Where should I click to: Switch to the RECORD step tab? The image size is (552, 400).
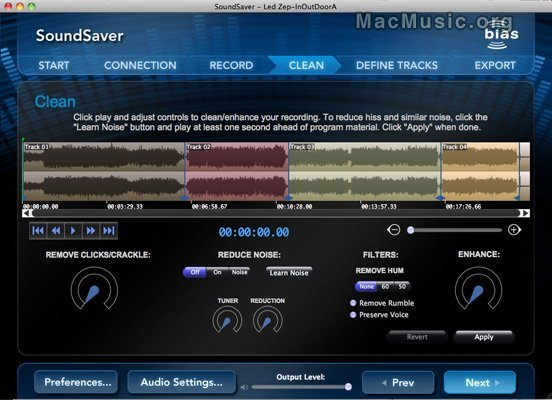[231, 65]
